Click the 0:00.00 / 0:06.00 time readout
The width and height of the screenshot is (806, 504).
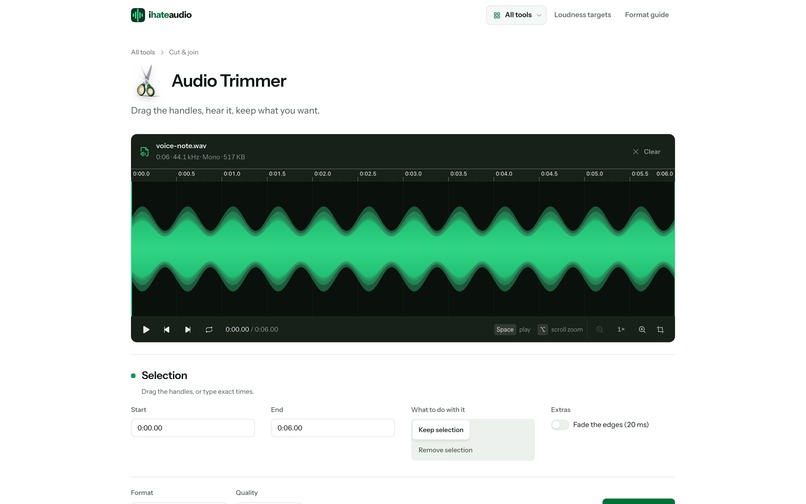point(252,330)
